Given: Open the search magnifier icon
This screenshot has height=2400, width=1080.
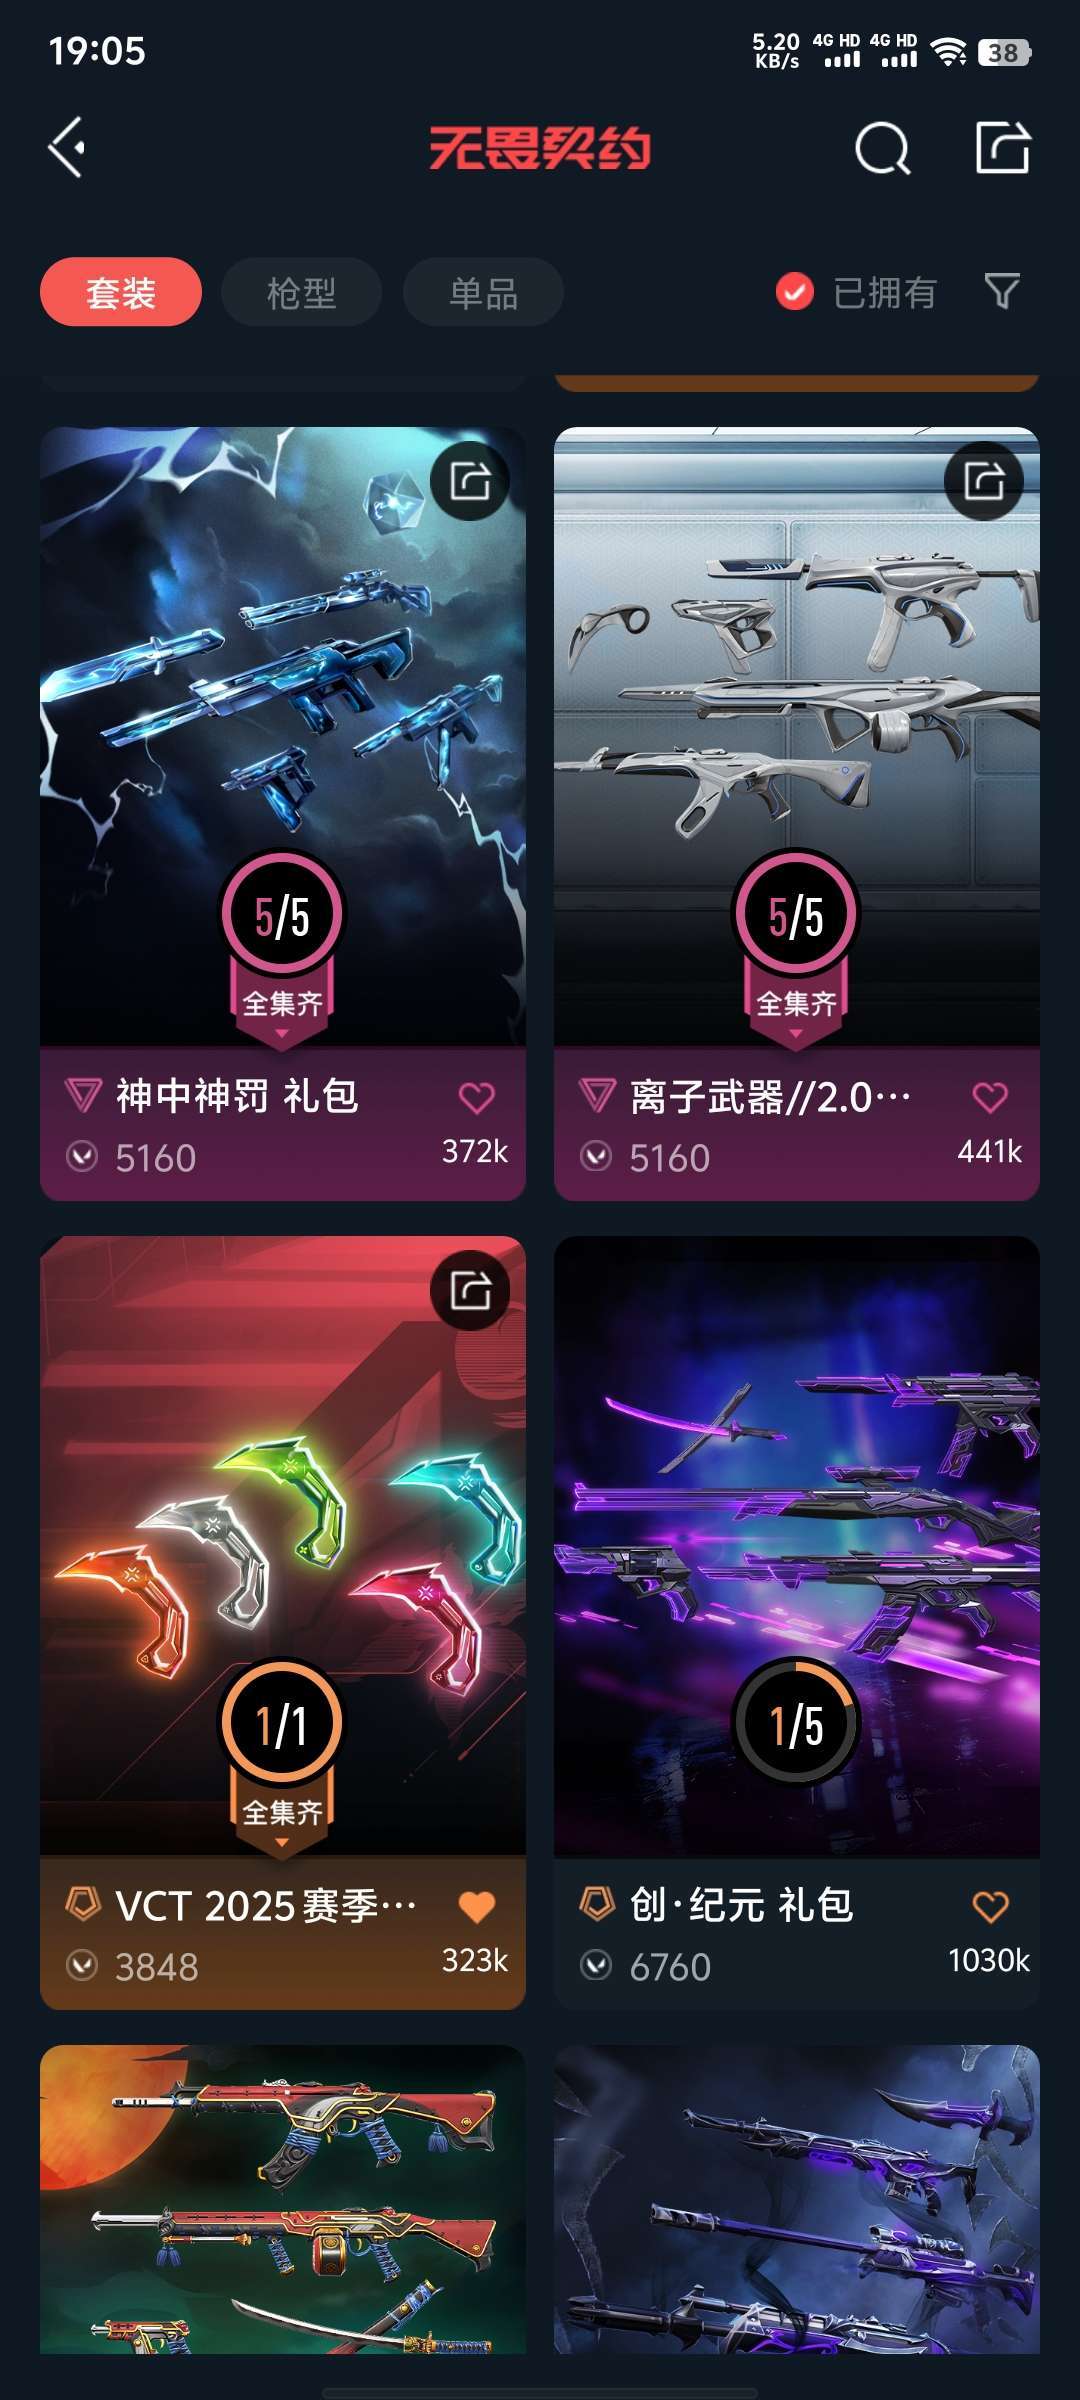Looking at the screenshot, I should [883, 150].
